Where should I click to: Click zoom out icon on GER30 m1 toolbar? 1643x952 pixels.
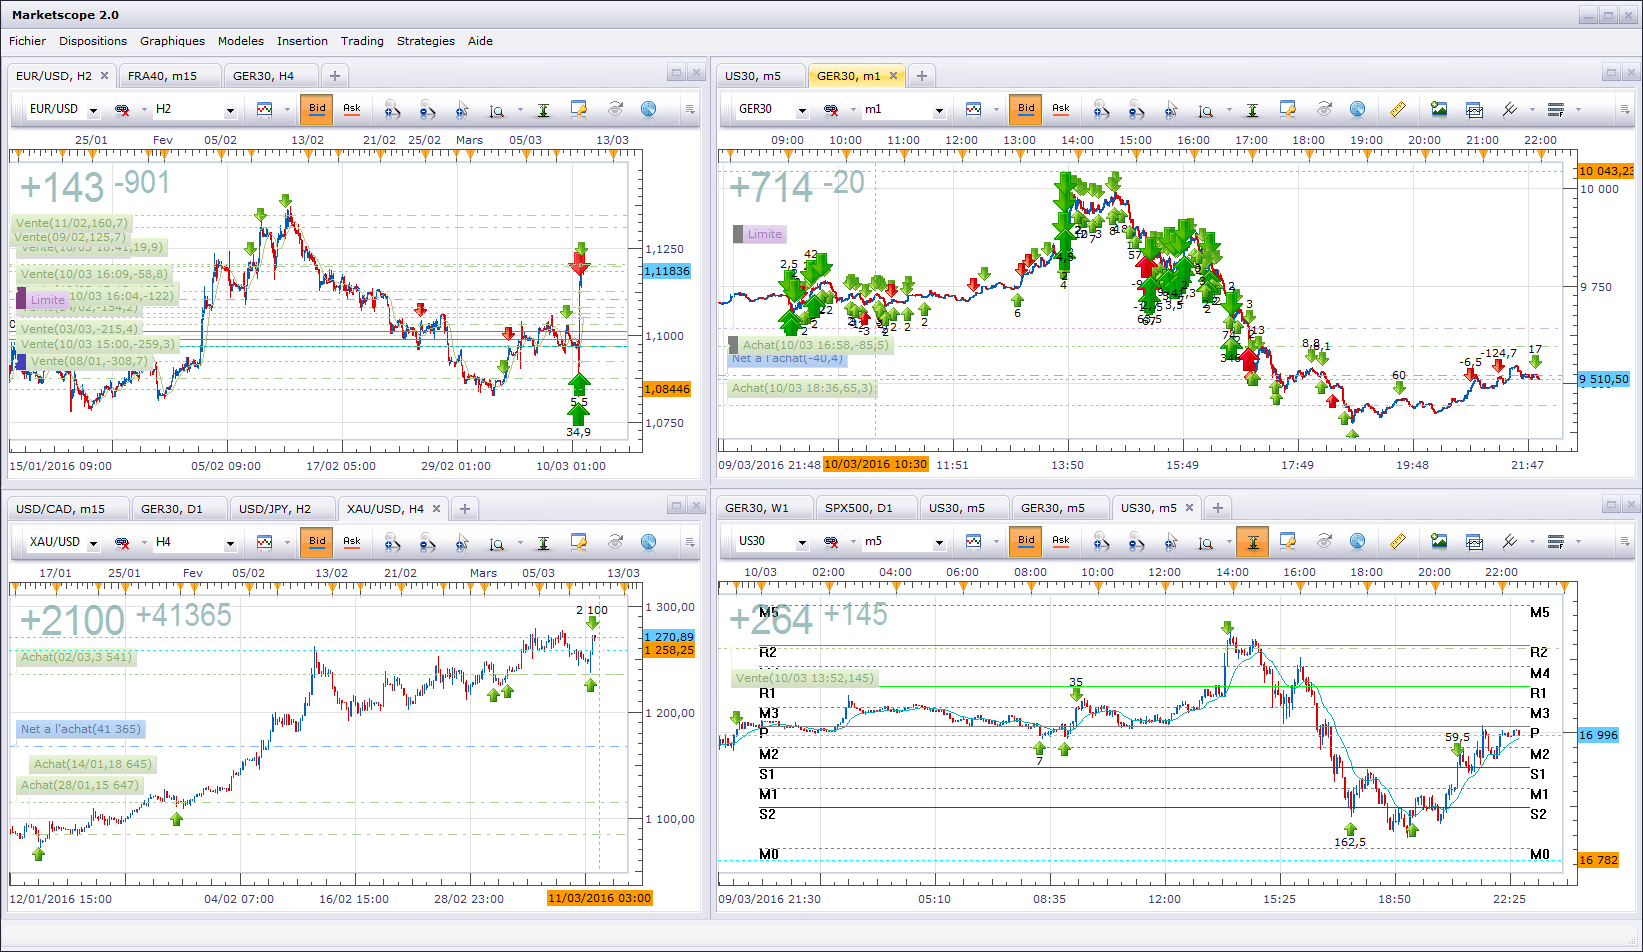click(x=1136, y=109)
